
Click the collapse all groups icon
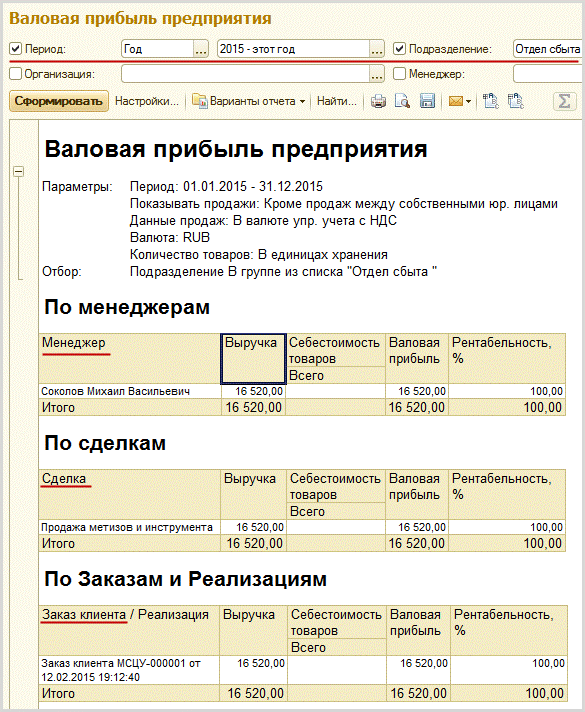pos(516,101)
